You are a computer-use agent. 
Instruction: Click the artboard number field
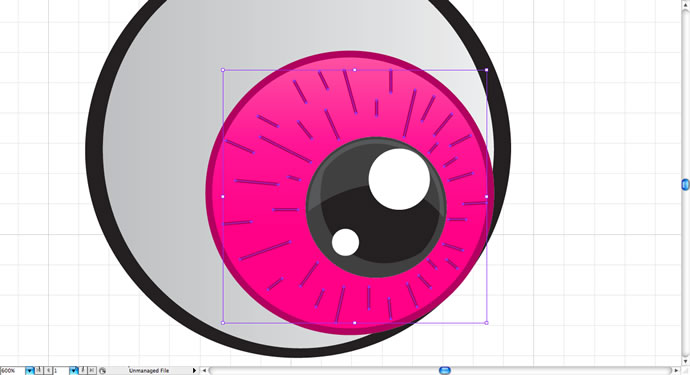pyautogui.click(x=61, y=371)
